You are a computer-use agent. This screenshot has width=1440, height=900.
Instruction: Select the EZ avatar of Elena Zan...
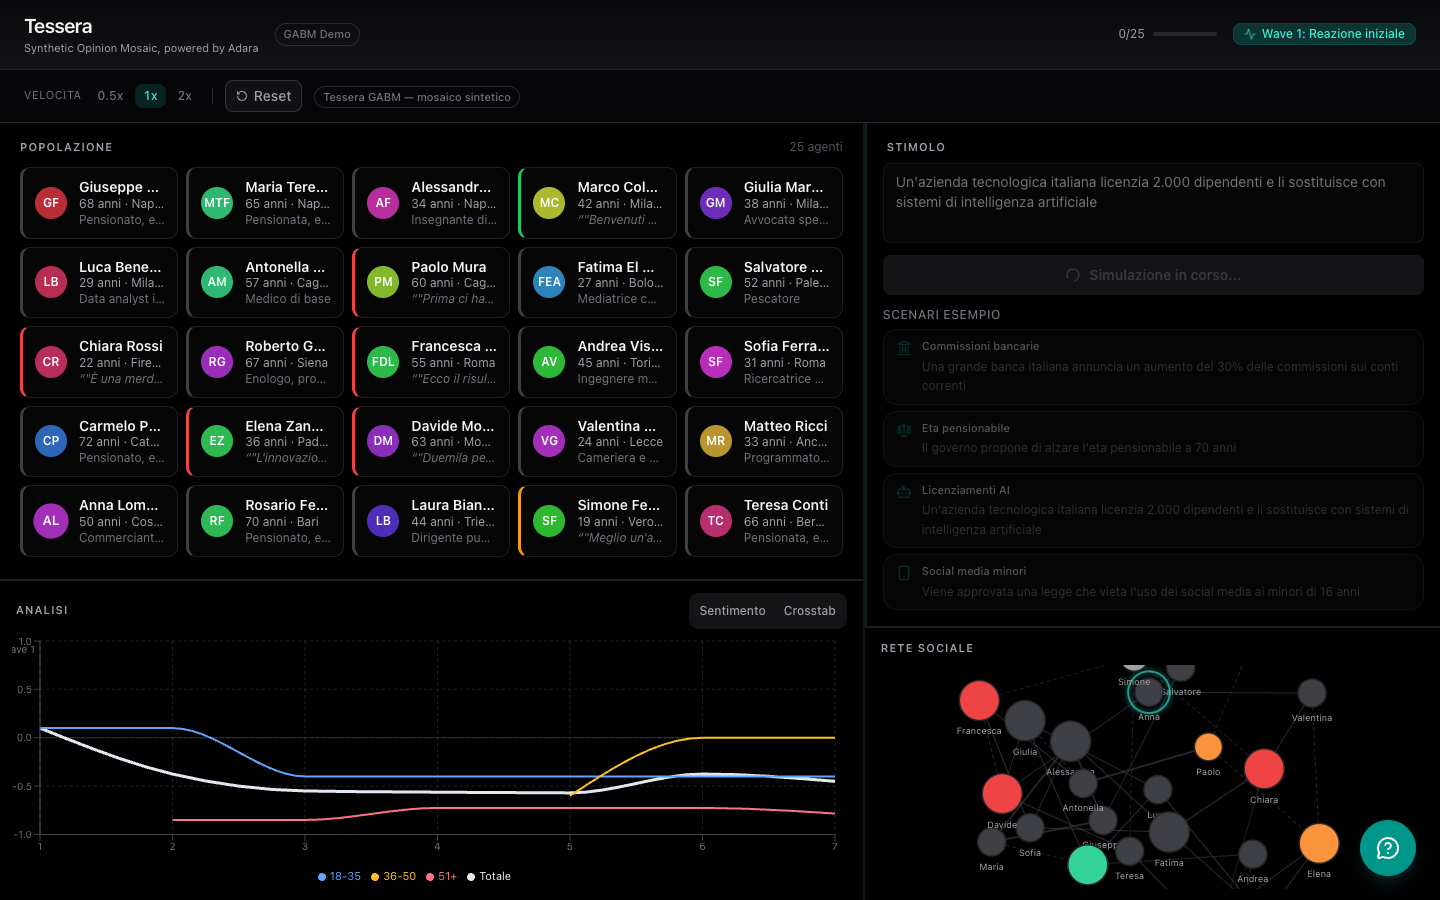point(217,441)
